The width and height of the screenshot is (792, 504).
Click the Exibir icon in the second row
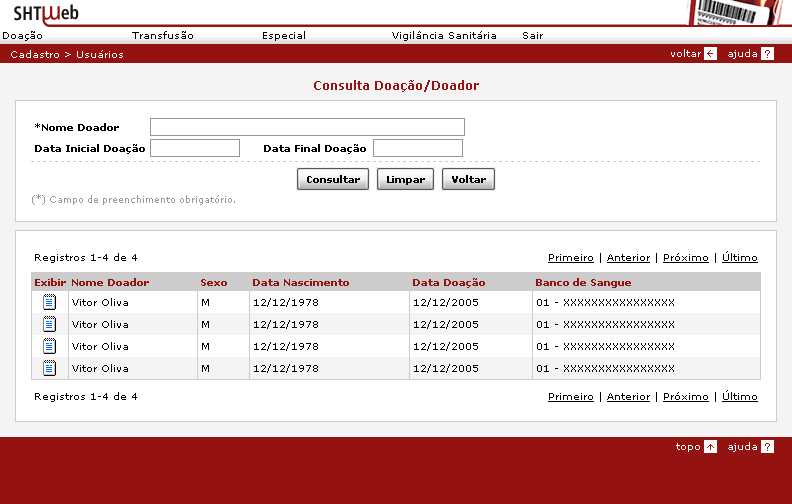[49, 324]
